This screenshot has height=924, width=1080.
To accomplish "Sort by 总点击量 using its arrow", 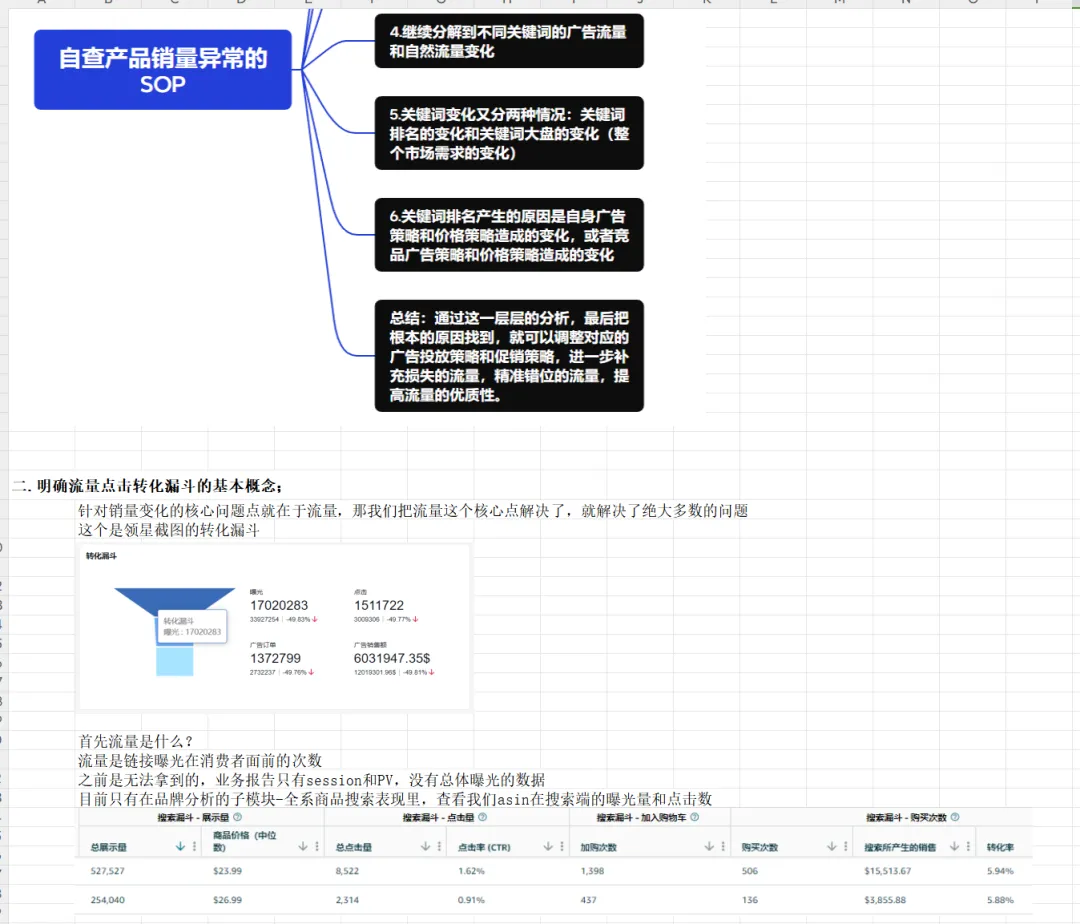I will 425,846.
